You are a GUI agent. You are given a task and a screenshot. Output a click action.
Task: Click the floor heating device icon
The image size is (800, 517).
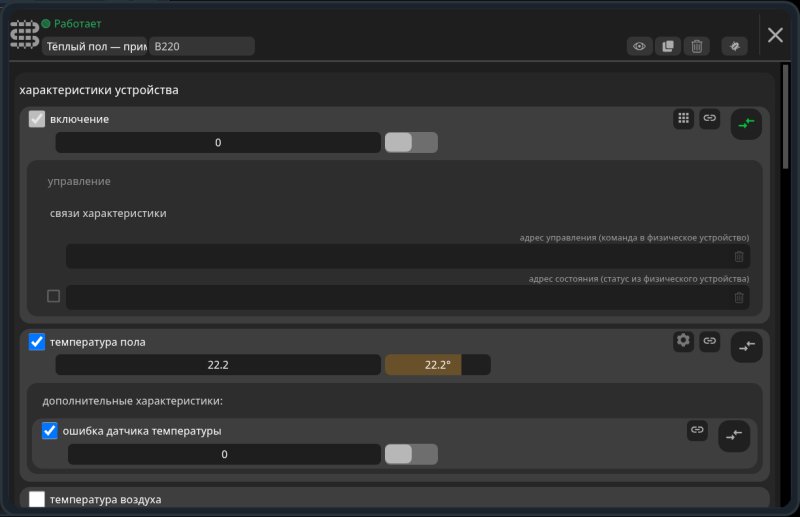[24, 35]
